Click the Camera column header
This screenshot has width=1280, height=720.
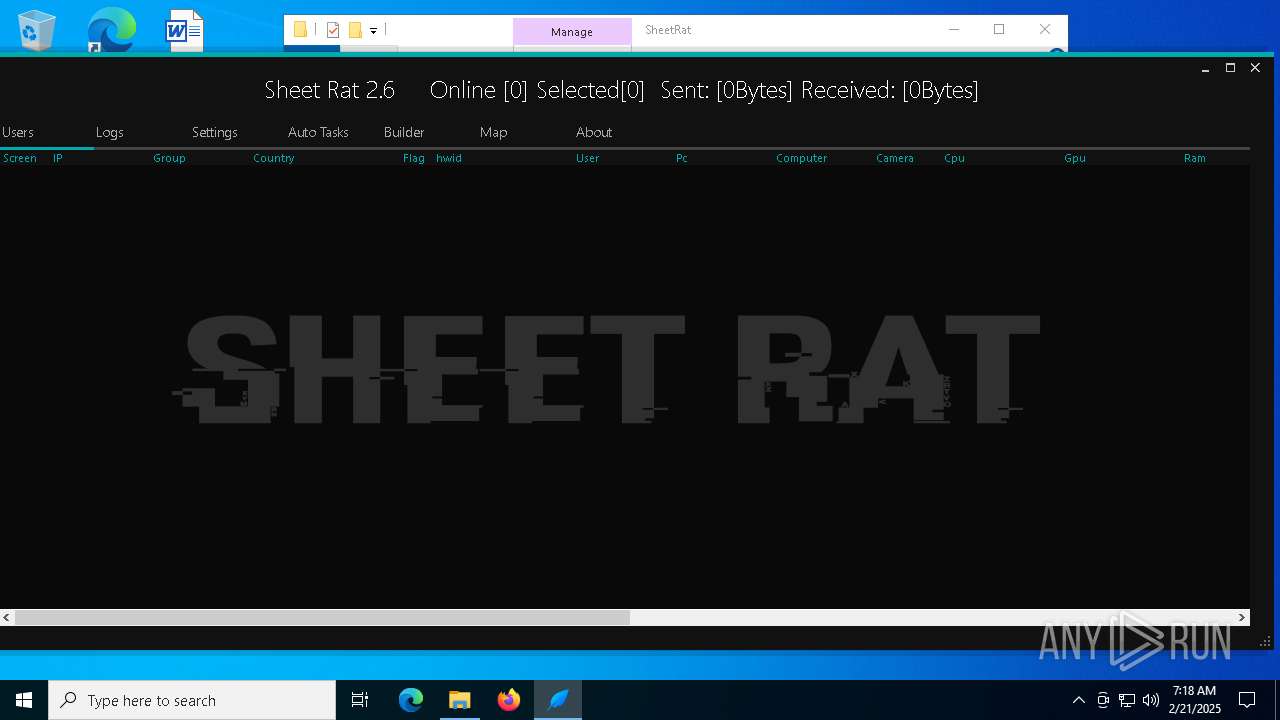click(895, 158)
